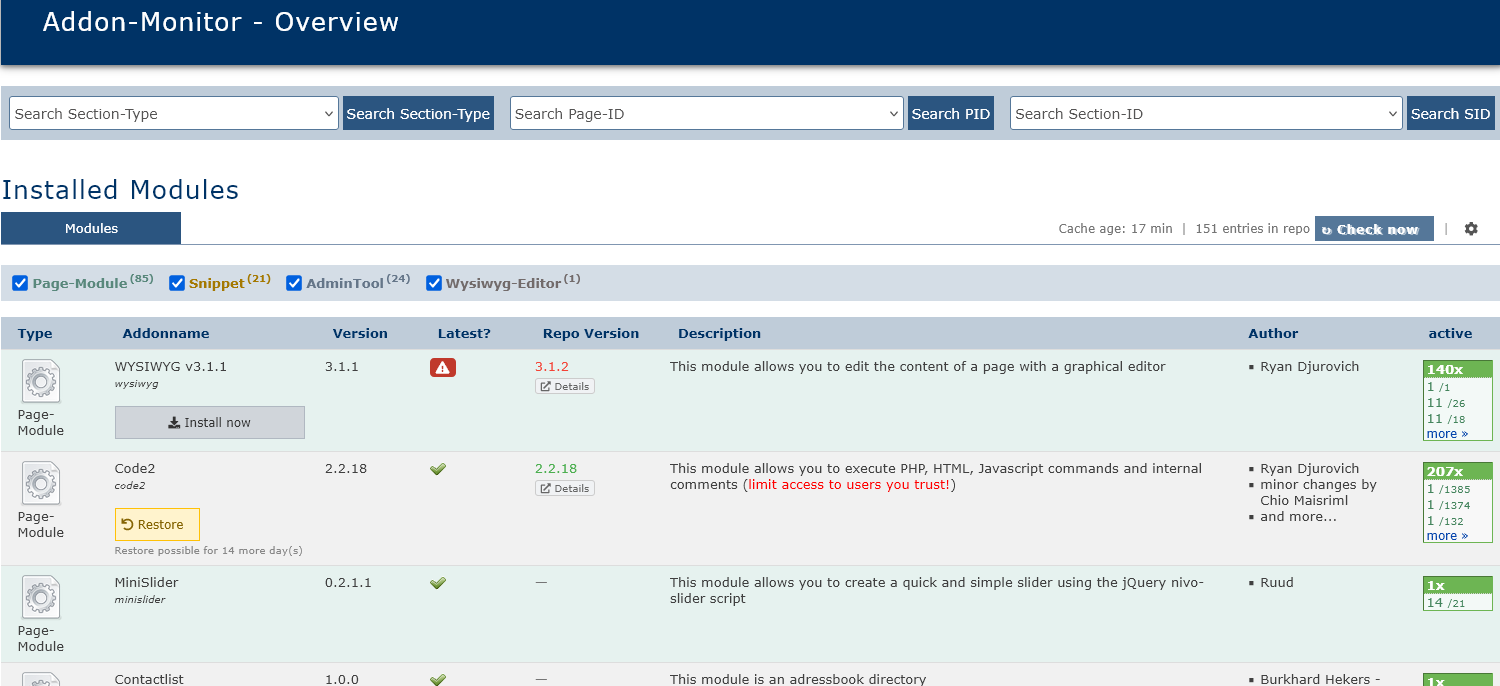Image resolution: width=1500 pixels, height=686 pixels.
Task: Click the green checkmark in MiniSlider row
Action: point(437,583)
